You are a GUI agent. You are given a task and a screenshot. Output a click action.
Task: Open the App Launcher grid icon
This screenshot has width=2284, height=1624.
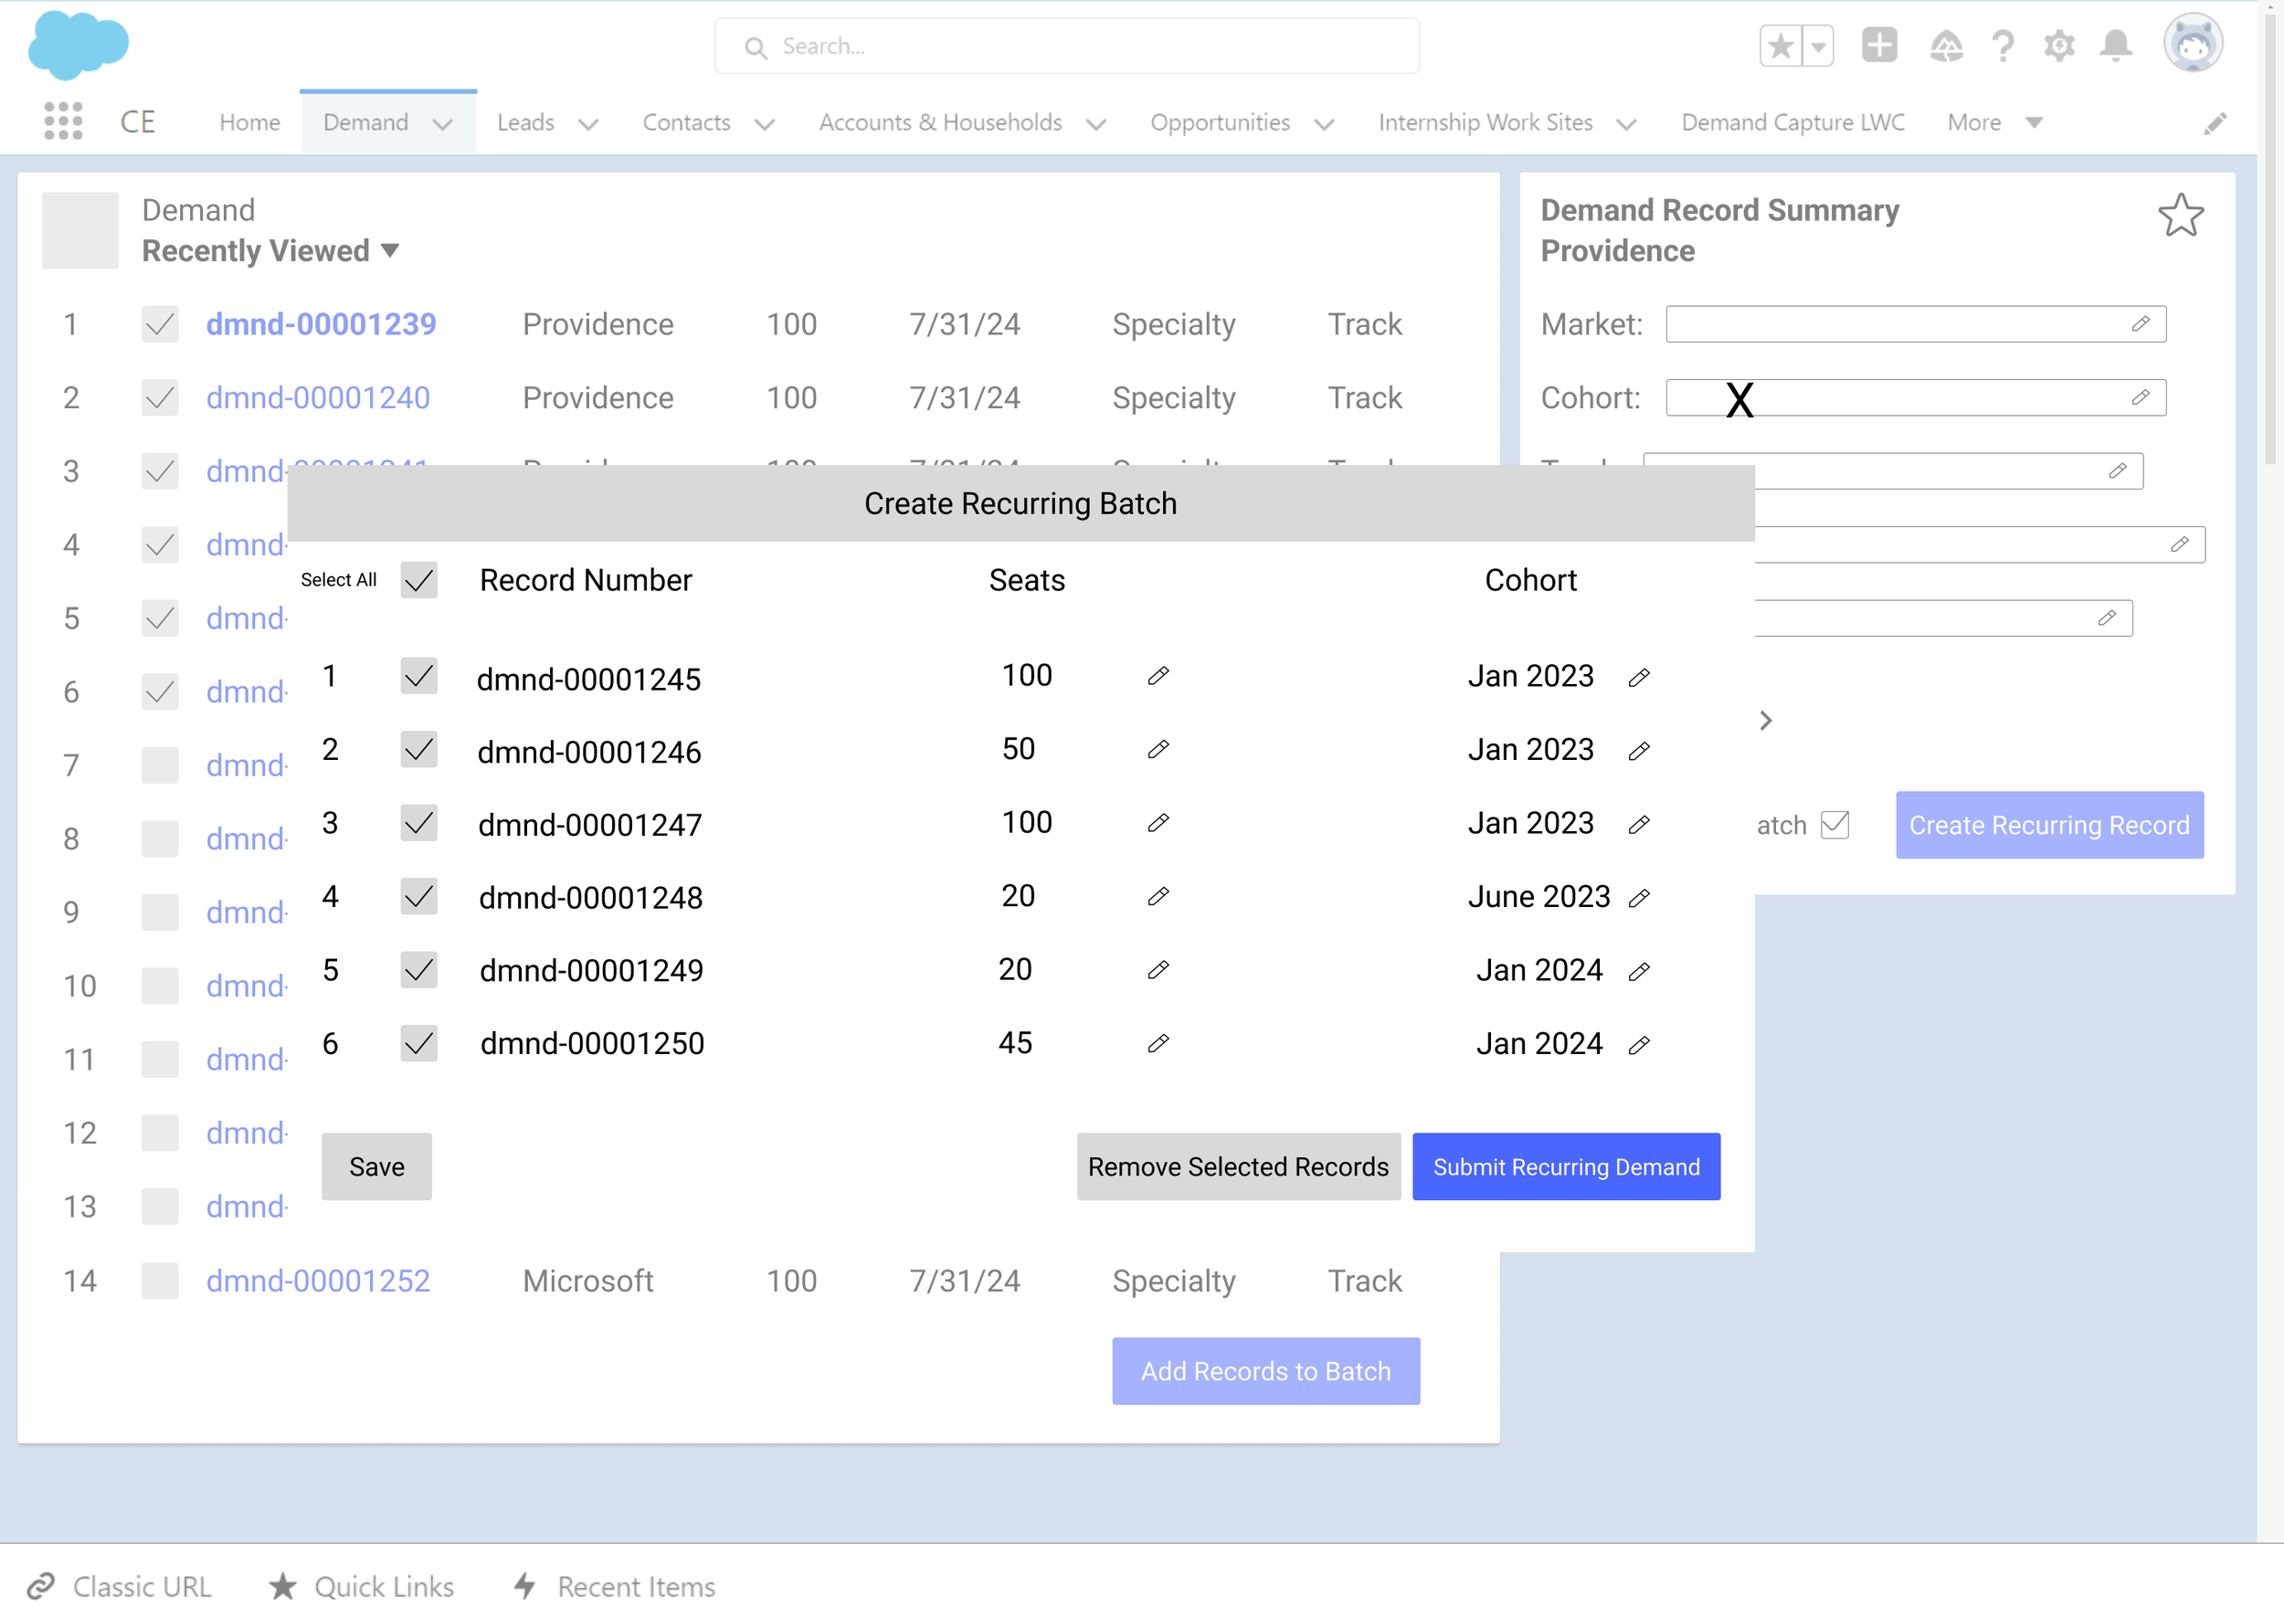[x=63, y=122]
